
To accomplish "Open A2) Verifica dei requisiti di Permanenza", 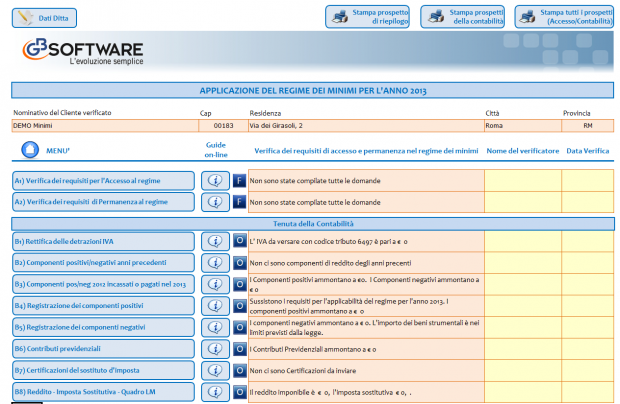I will (x=103, y=202).
